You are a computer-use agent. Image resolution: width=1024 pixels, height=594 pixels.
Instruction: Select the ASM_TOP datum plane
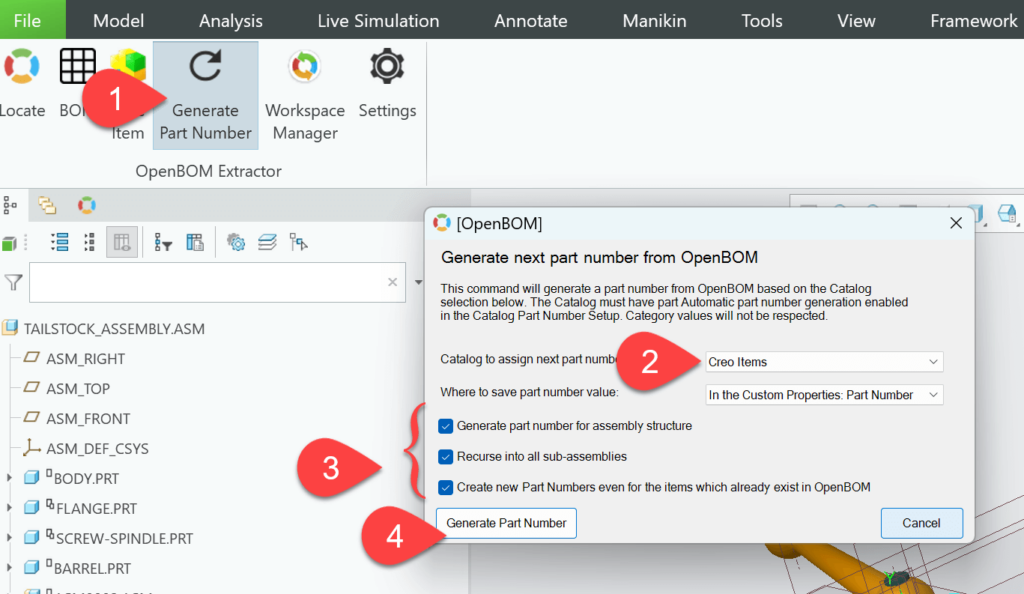[x=78, y=388]
